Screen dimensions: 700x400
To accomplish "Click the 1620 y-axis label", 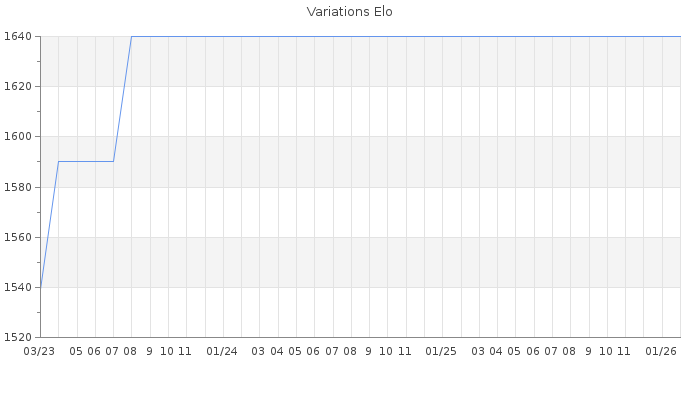I will 19,86.
